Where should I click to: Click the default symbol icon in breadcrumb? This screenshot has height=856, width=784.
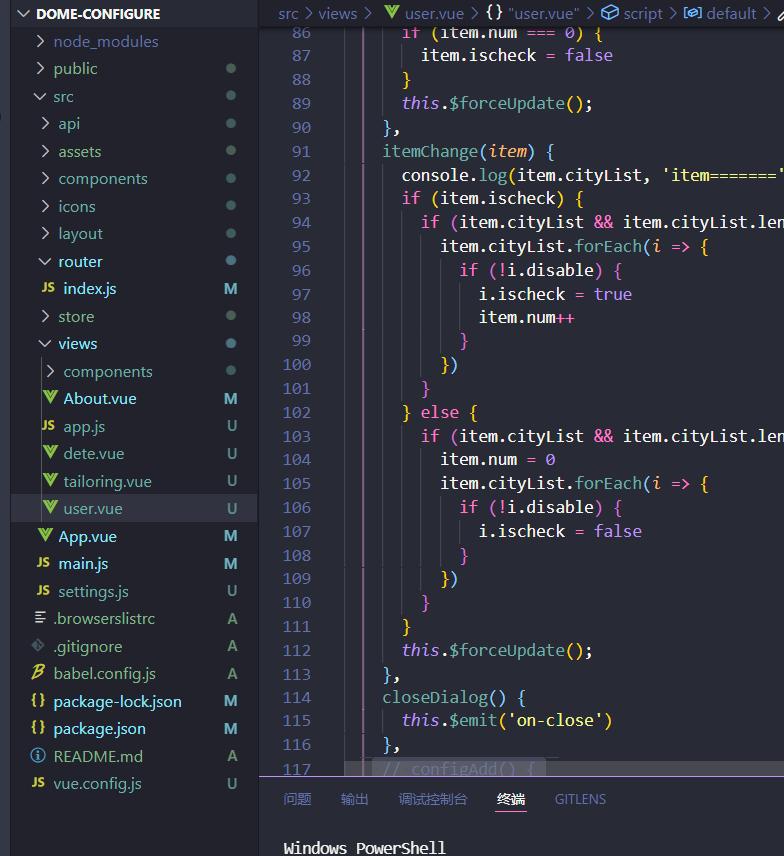tap(692, 13)
